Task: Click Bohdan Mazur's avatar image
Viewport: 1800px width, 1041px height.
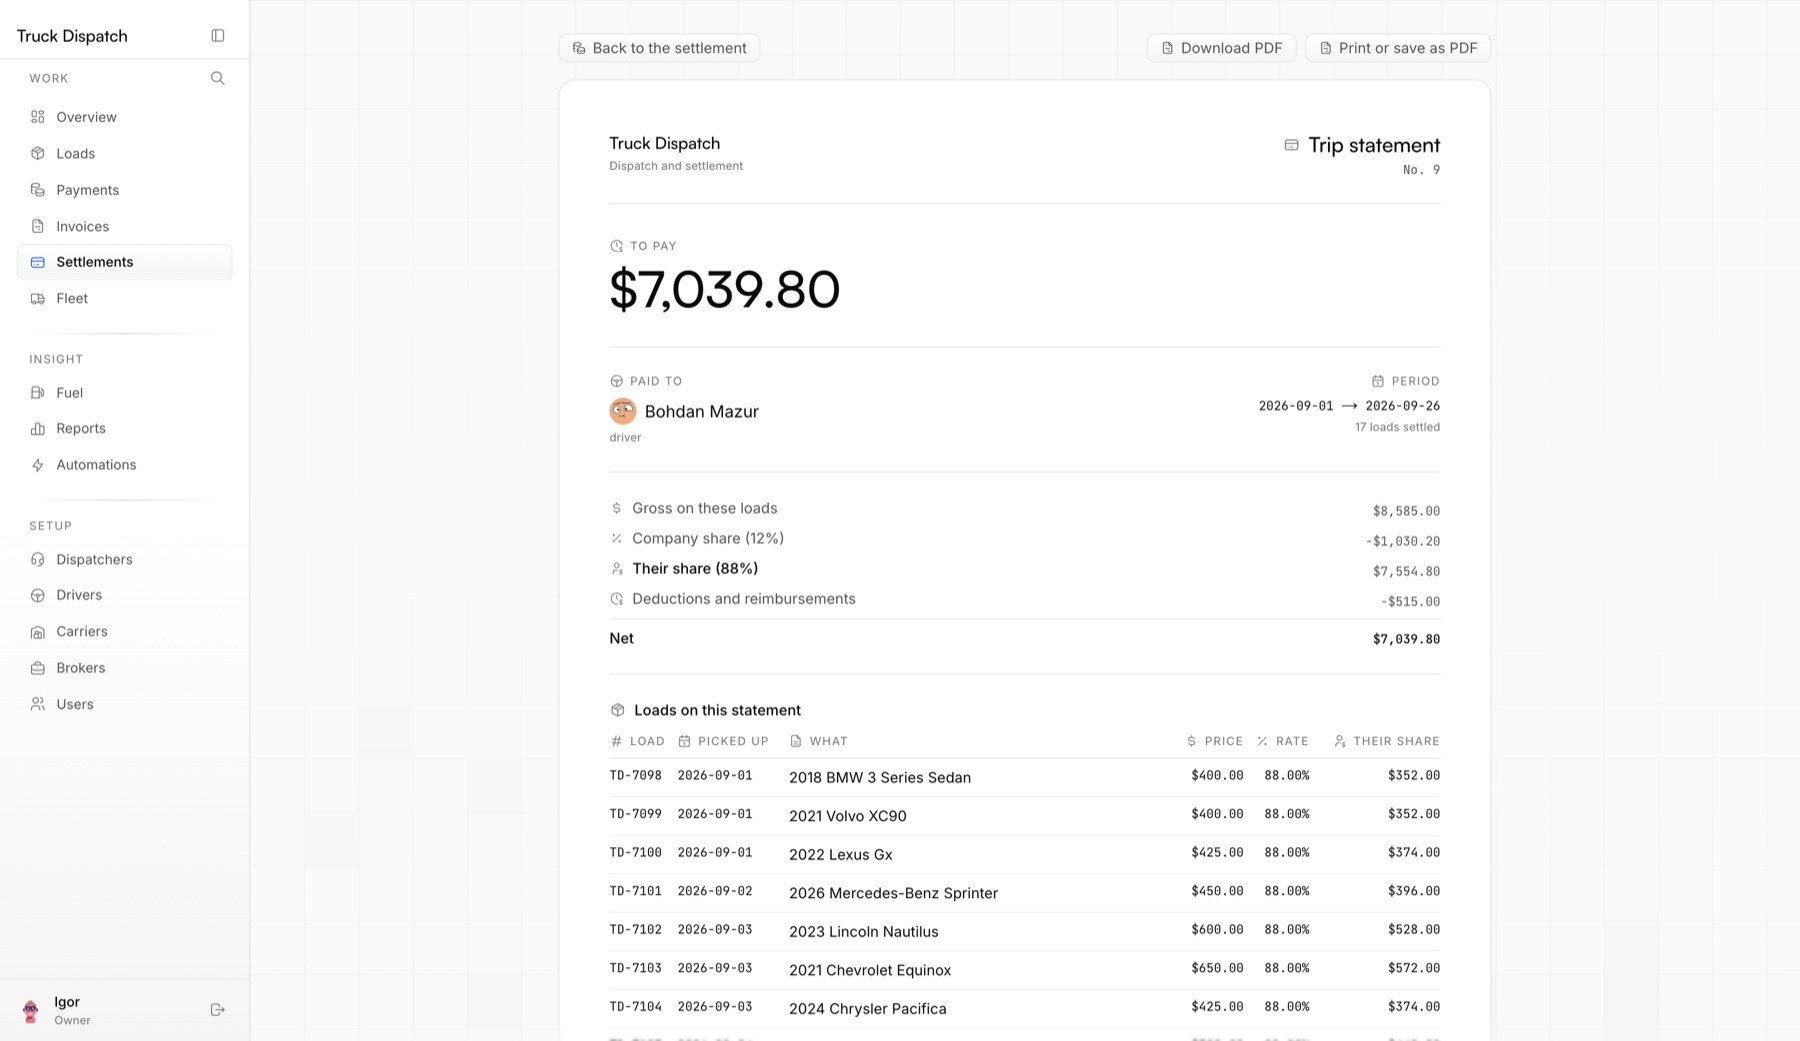Action: (x=623, y=411)
